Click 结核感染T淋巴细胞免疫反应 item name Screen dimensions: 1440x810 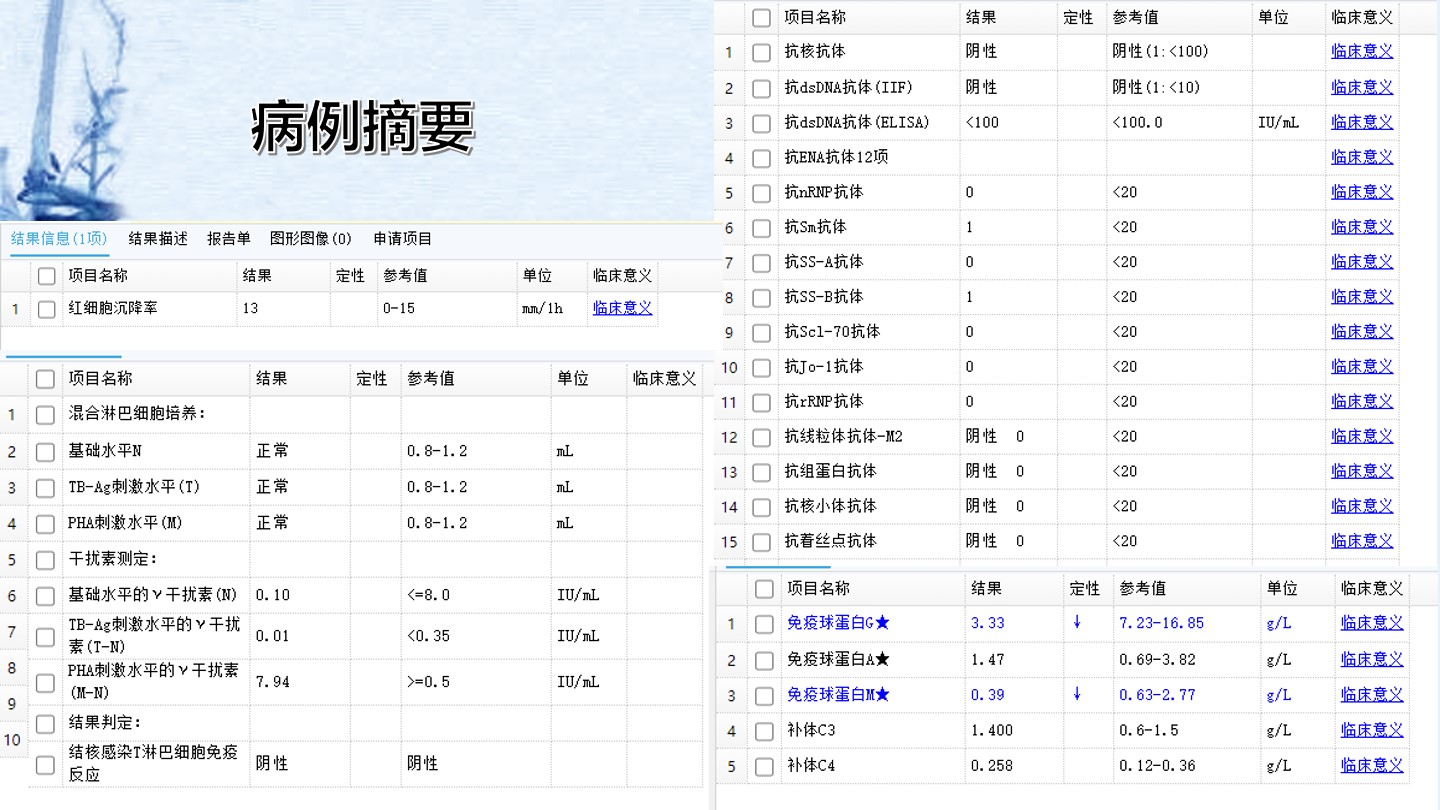(x=153, y=763)
